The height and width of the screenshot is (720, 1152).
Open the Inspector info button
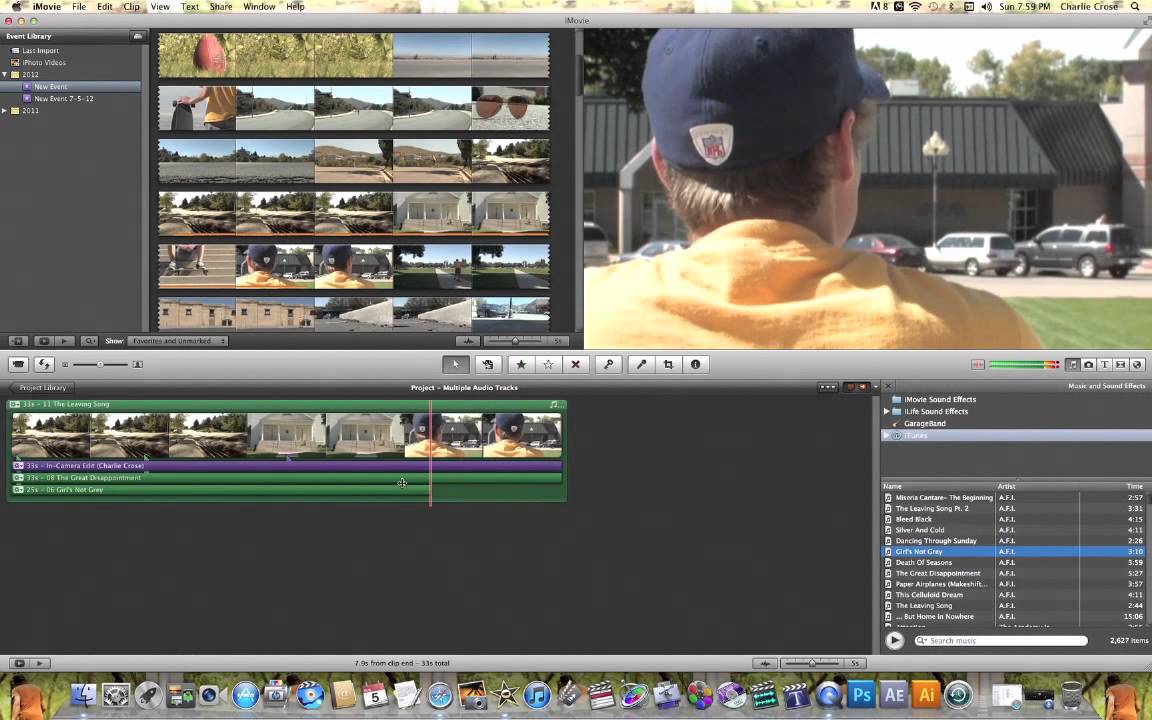[695, 364]
